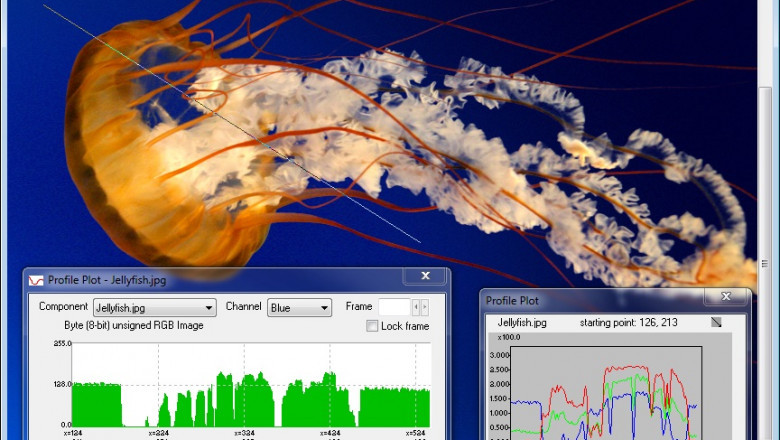Step Frame backward with the left arrow
Image resolution: width=780 pixels, height=440 pixels.
[416, 307]
